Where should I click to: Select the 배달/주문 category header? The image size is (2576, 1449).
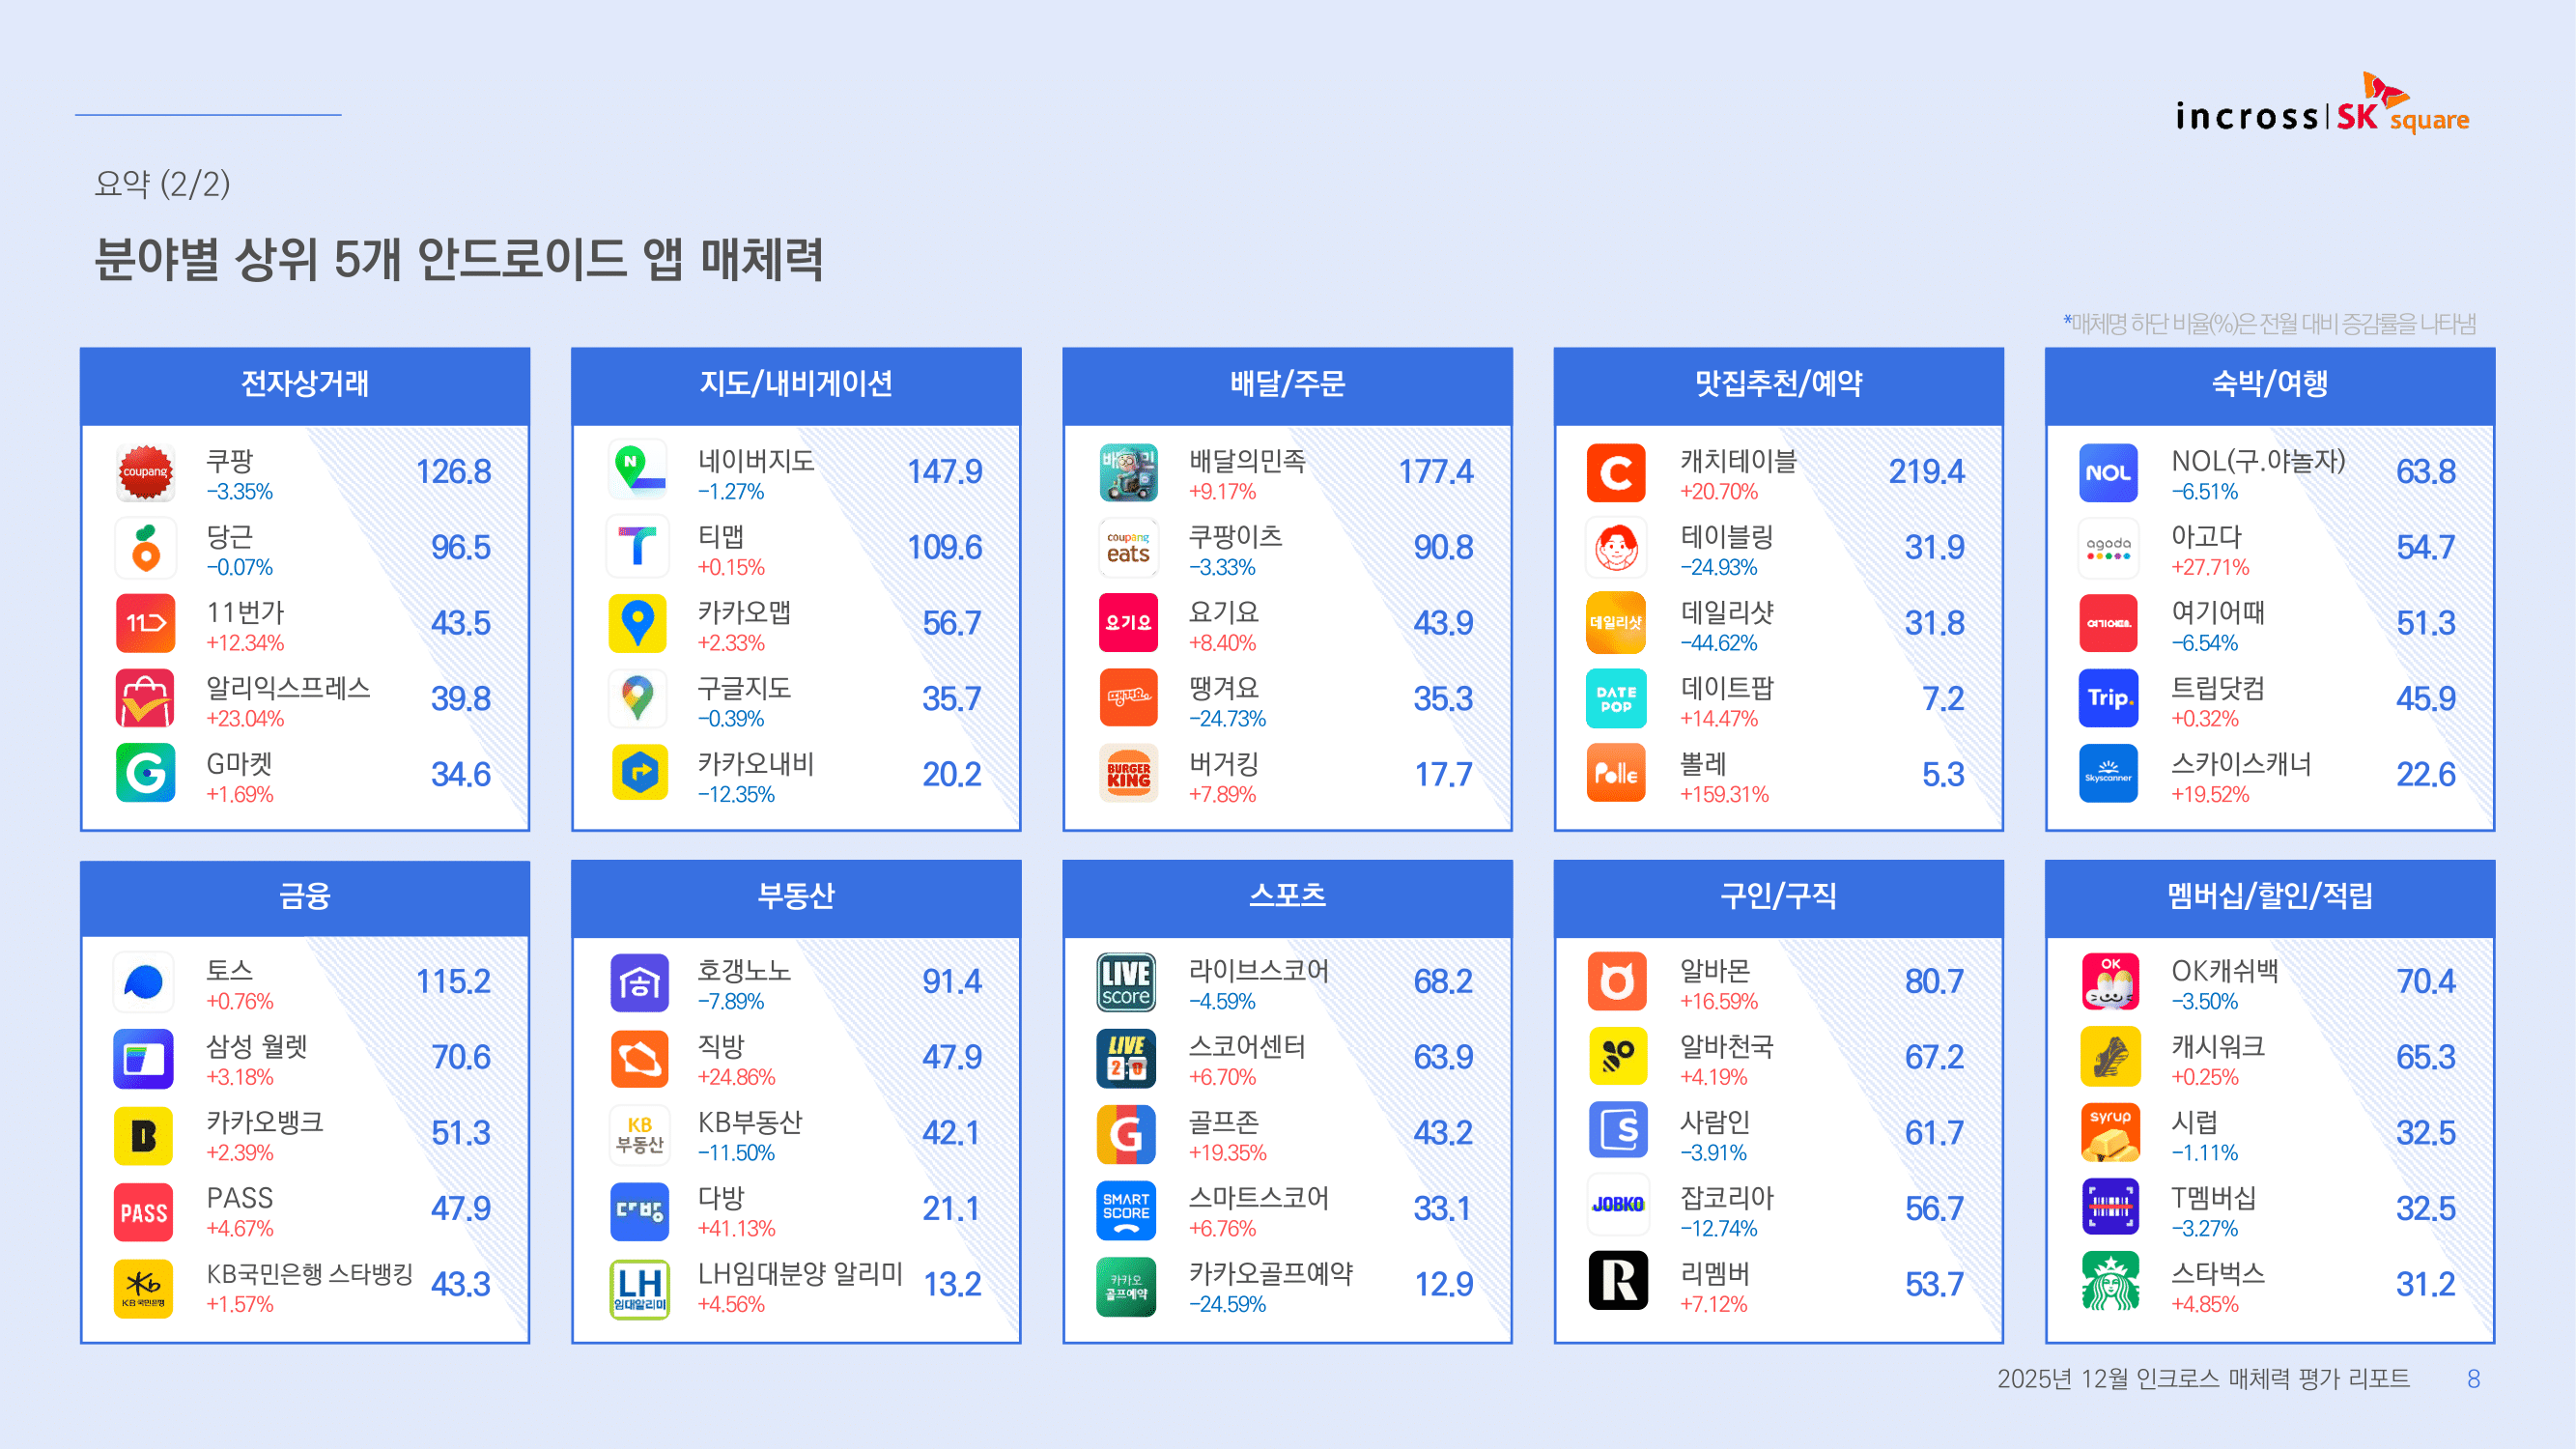(1287, 385)
